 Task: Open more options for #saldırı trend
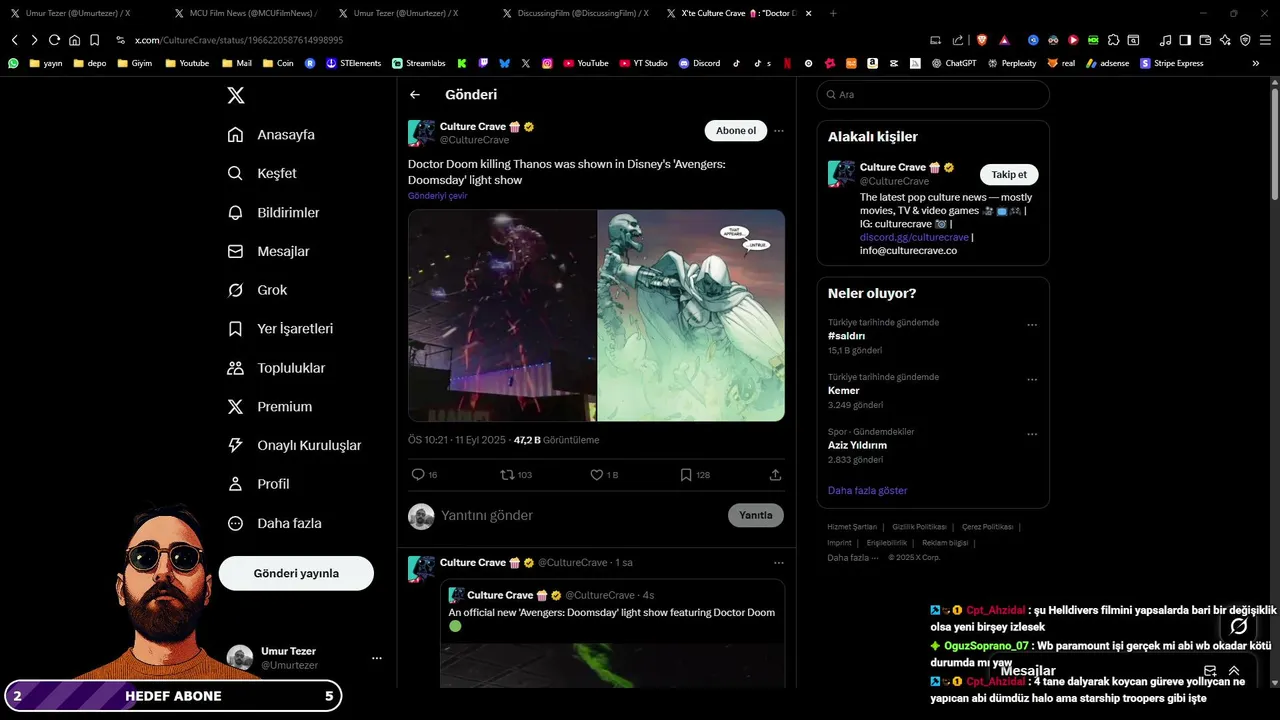(1032, 325)
